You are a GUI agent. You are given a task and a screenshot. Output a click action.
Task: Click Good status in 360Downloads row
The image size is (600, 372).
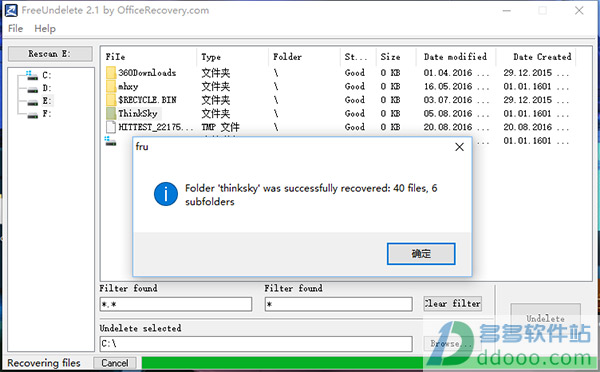click(x=355, y=73)
